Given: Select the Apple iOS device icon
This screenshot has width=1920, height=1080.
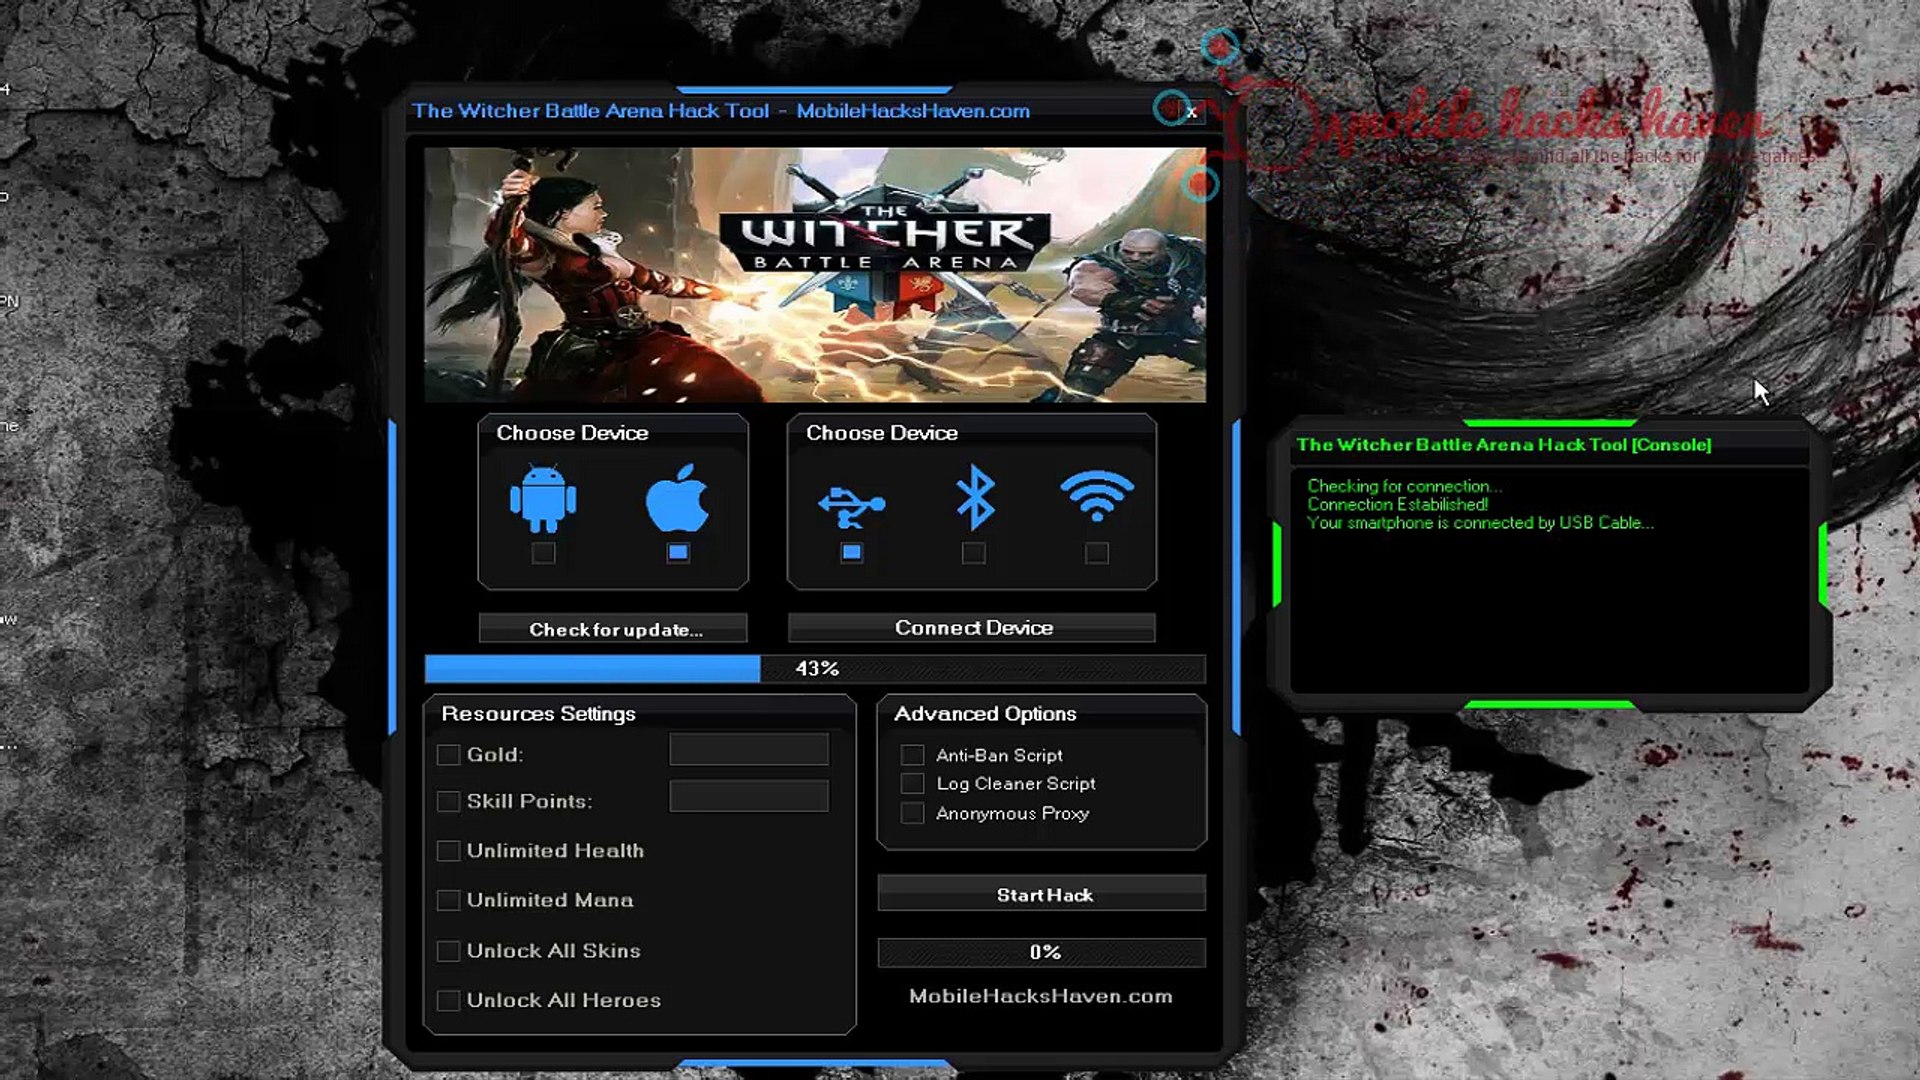Looking at the screenshot, I should point(677,498).
